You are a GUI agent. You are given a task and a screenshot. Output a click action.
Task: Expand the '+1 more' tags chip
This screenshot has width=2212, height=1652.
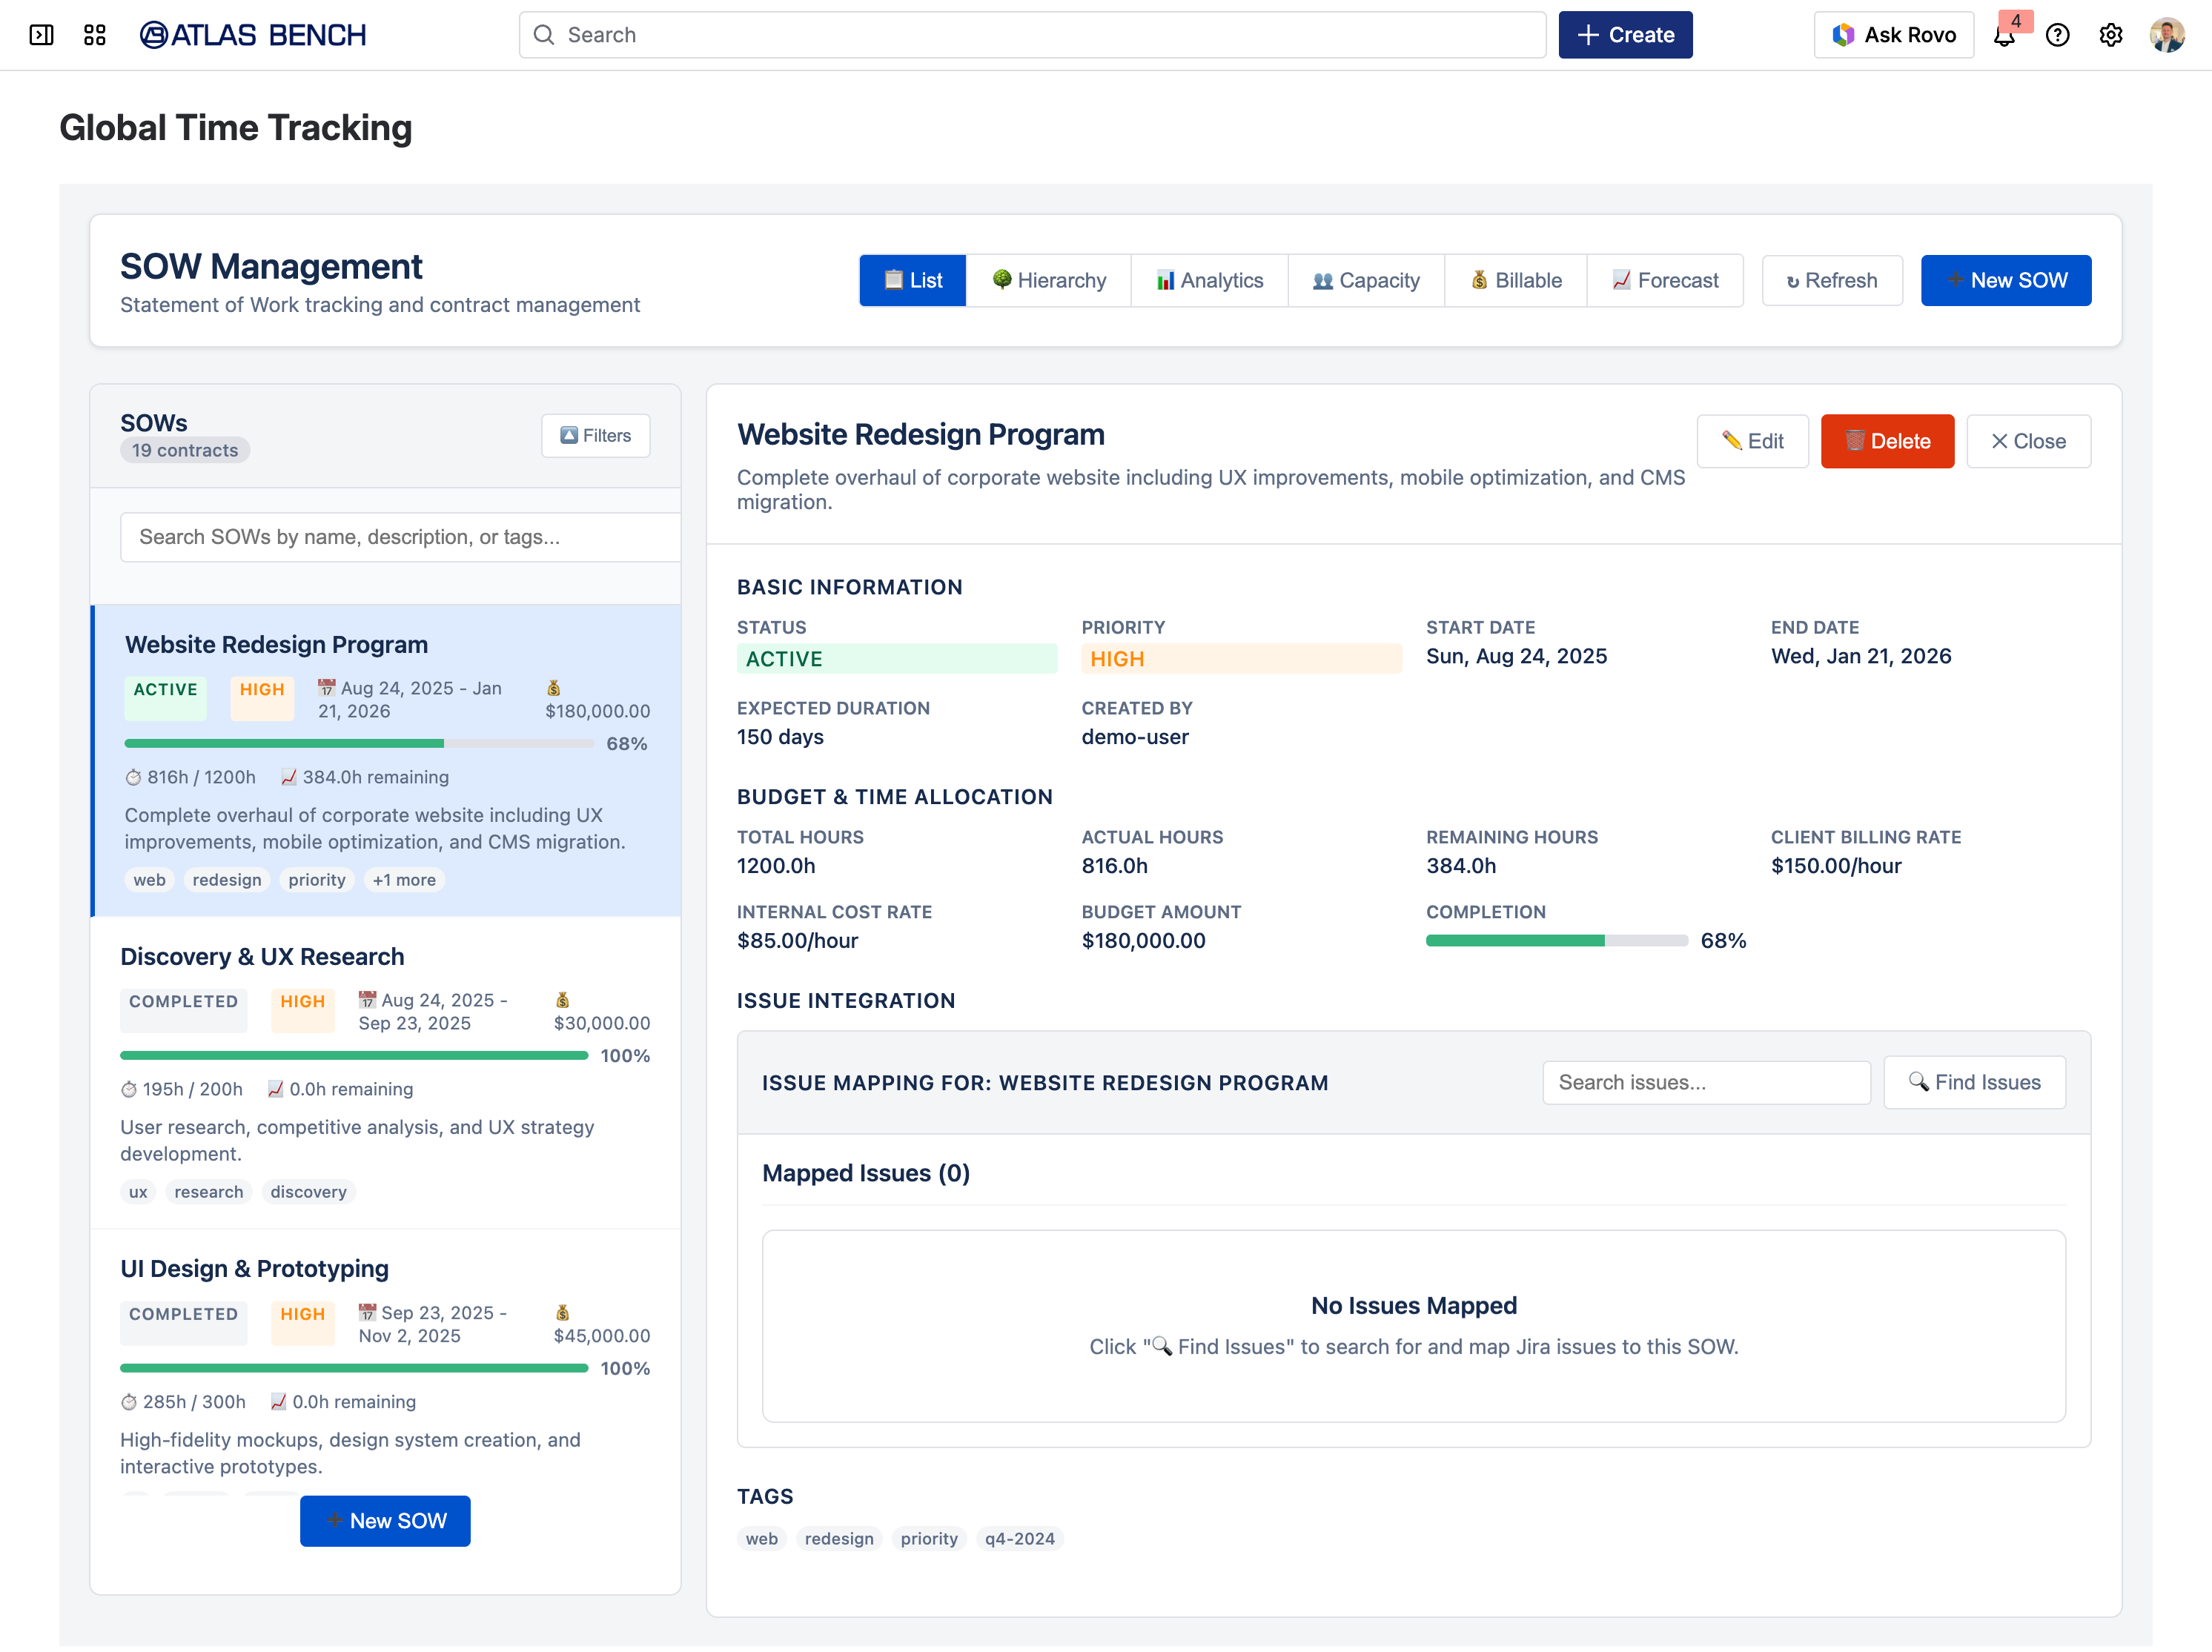404,880
